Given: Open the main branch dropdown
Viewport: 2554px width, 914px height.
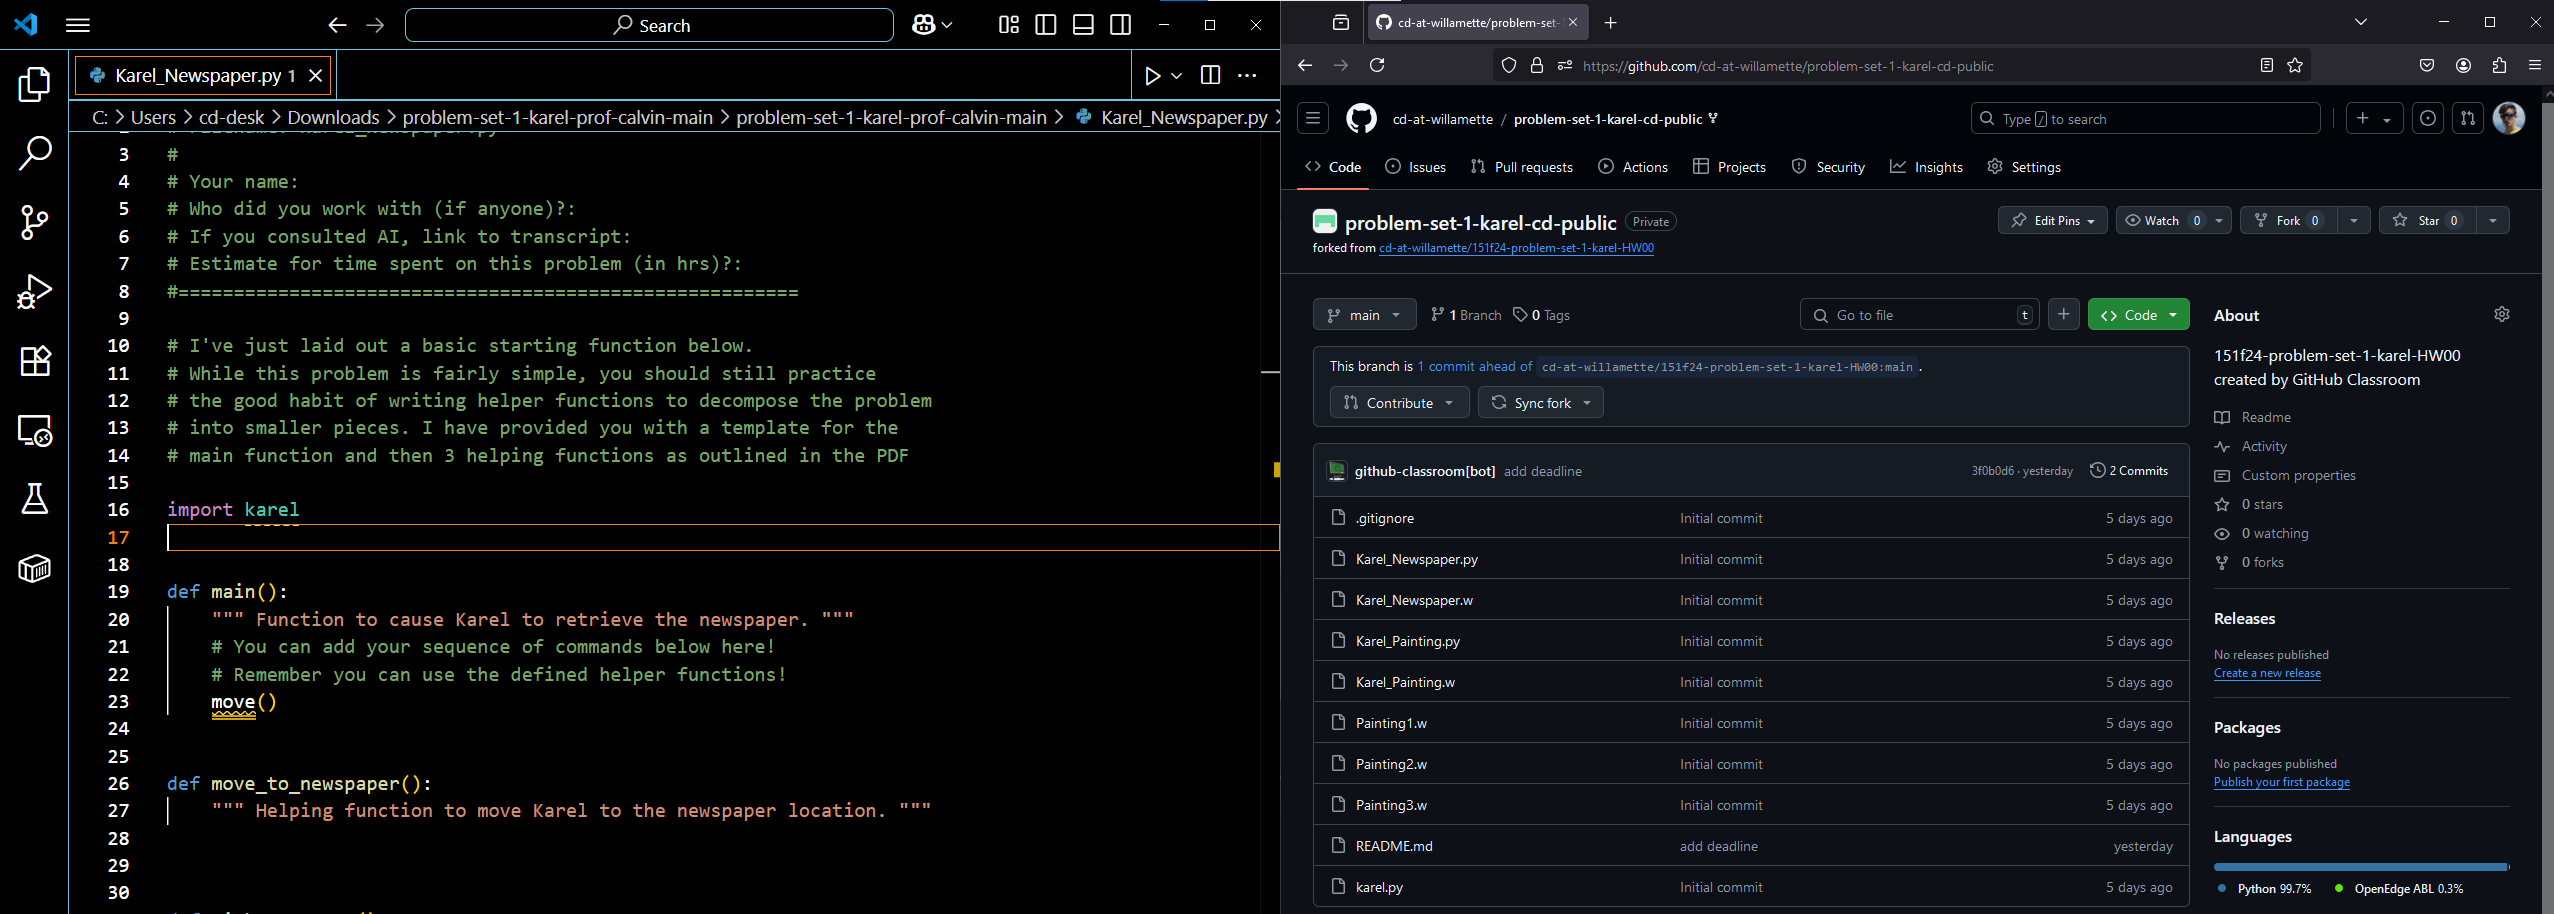Looking at the screenshot, I should tap(1364, 315).
